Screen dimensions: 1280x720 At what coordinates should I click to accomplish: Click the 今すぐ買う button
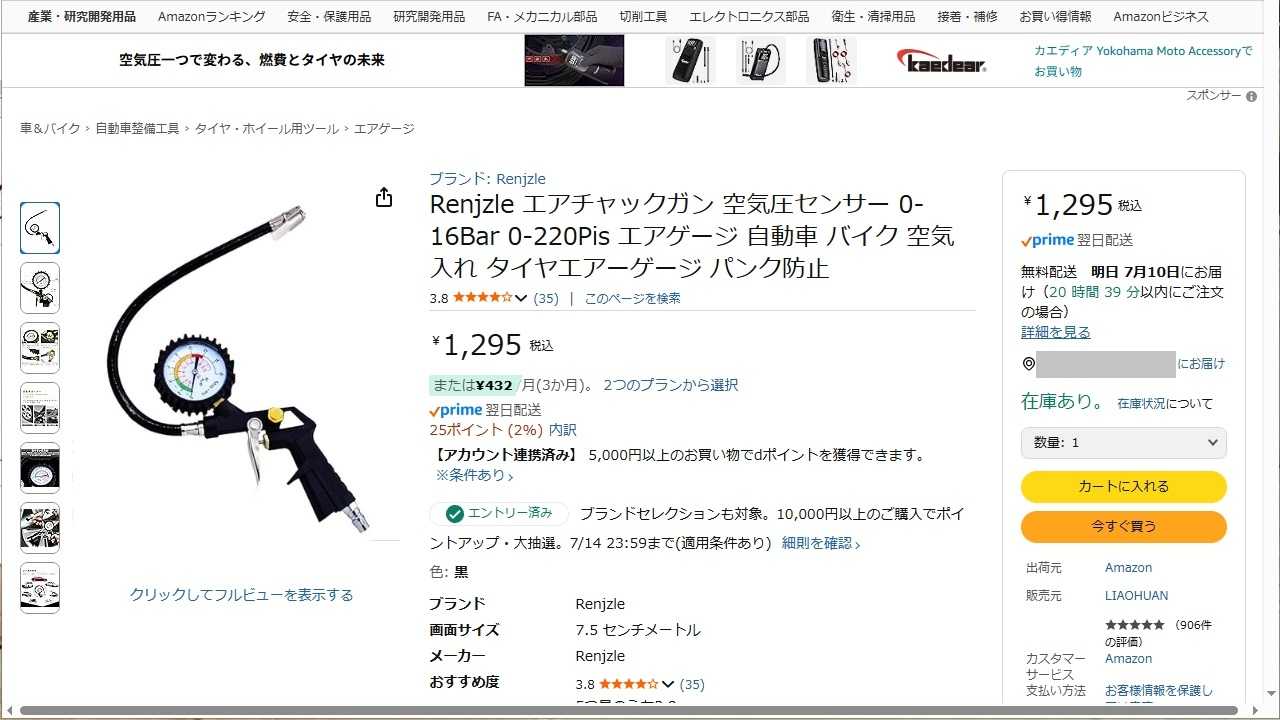[x=1123, y=526]
